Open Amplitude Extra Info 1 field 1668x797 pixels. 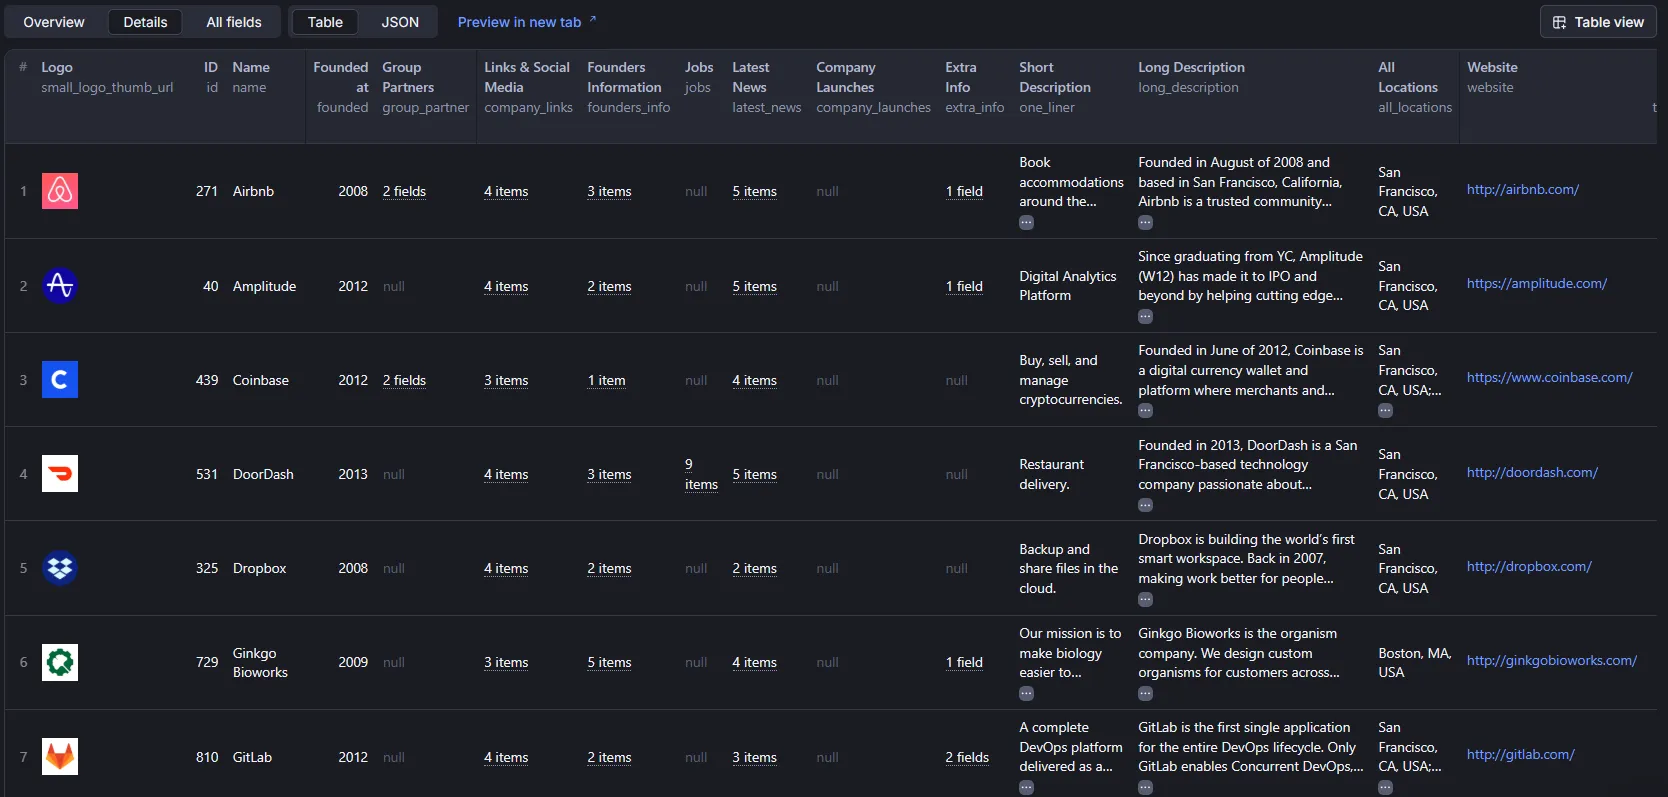964,286
